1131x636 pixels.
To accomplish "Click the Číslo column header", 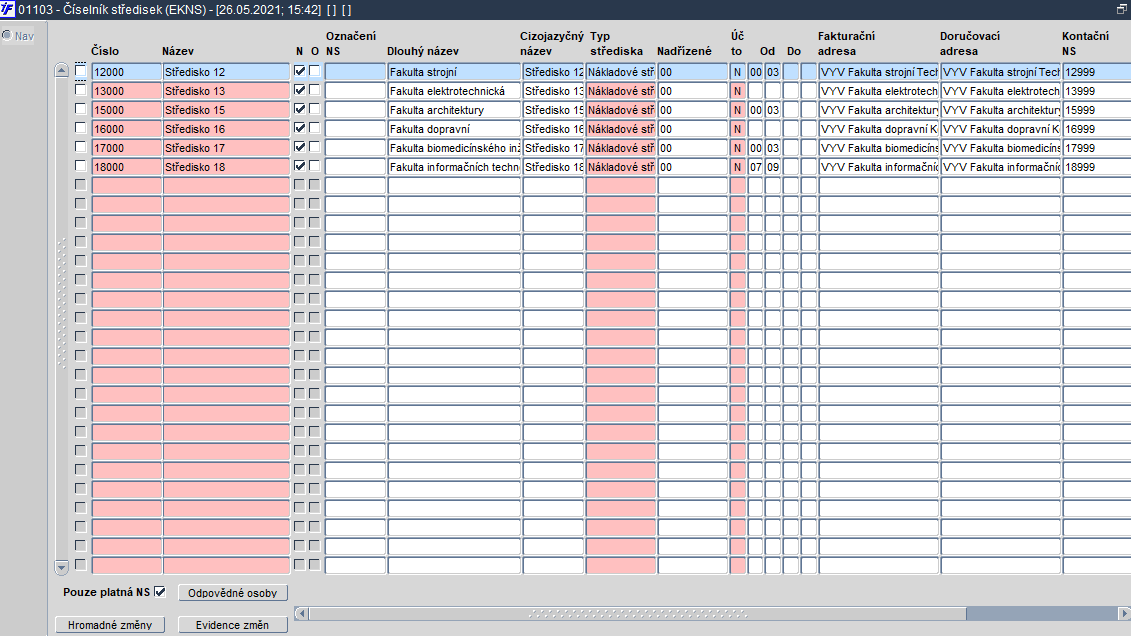I will [x=105, y=51].
